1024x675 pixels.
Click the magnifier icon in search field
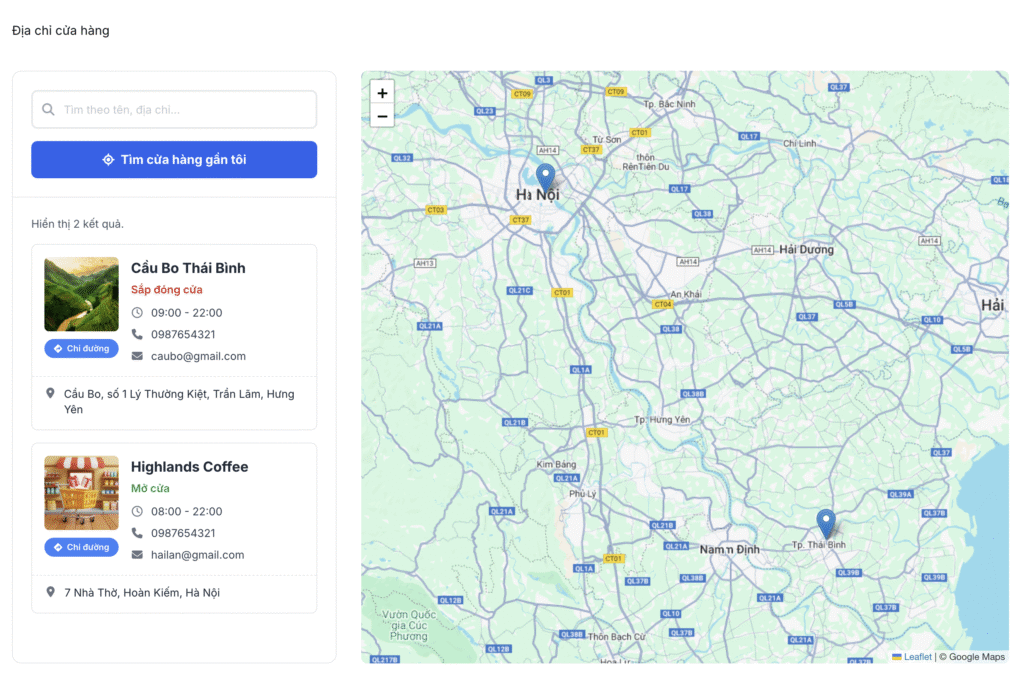(48, 110)
